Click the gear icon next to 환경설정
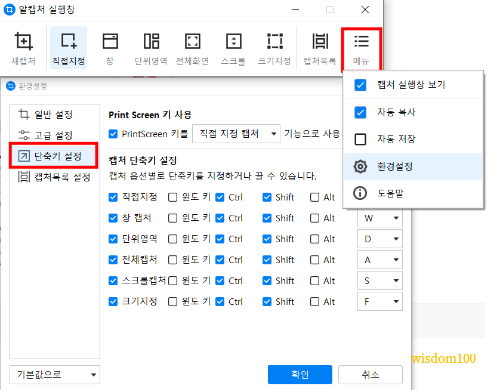Viewport: 500px width, 390px height. (x=360, y=166)
